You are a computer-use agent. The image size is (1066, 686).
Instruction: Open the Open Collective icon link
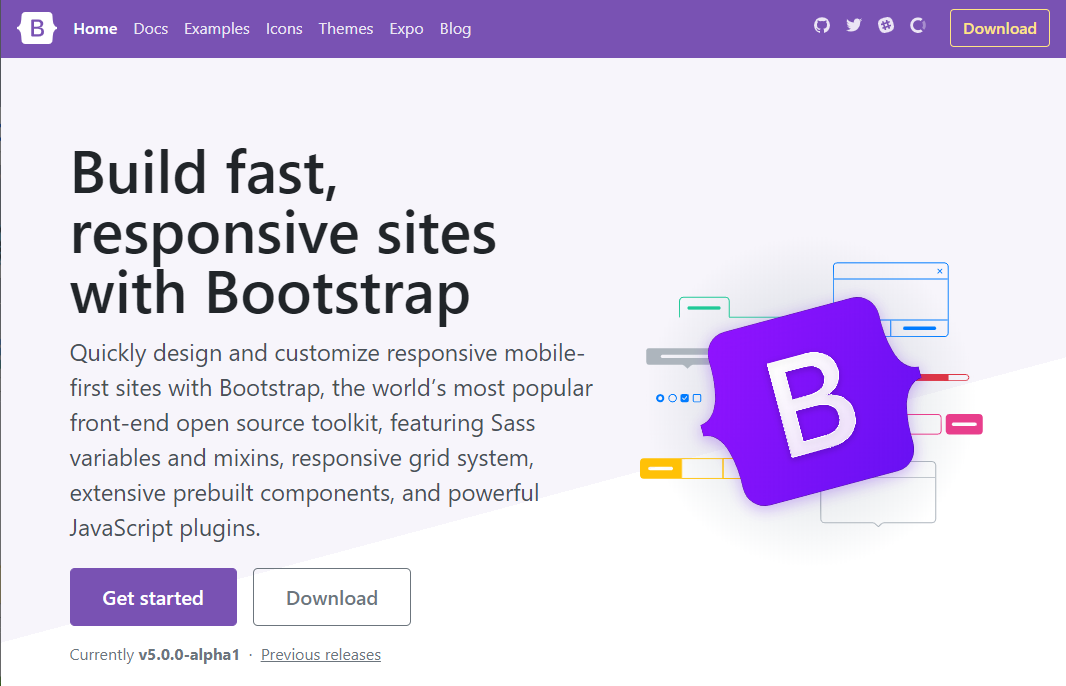(x=918, y=26)
